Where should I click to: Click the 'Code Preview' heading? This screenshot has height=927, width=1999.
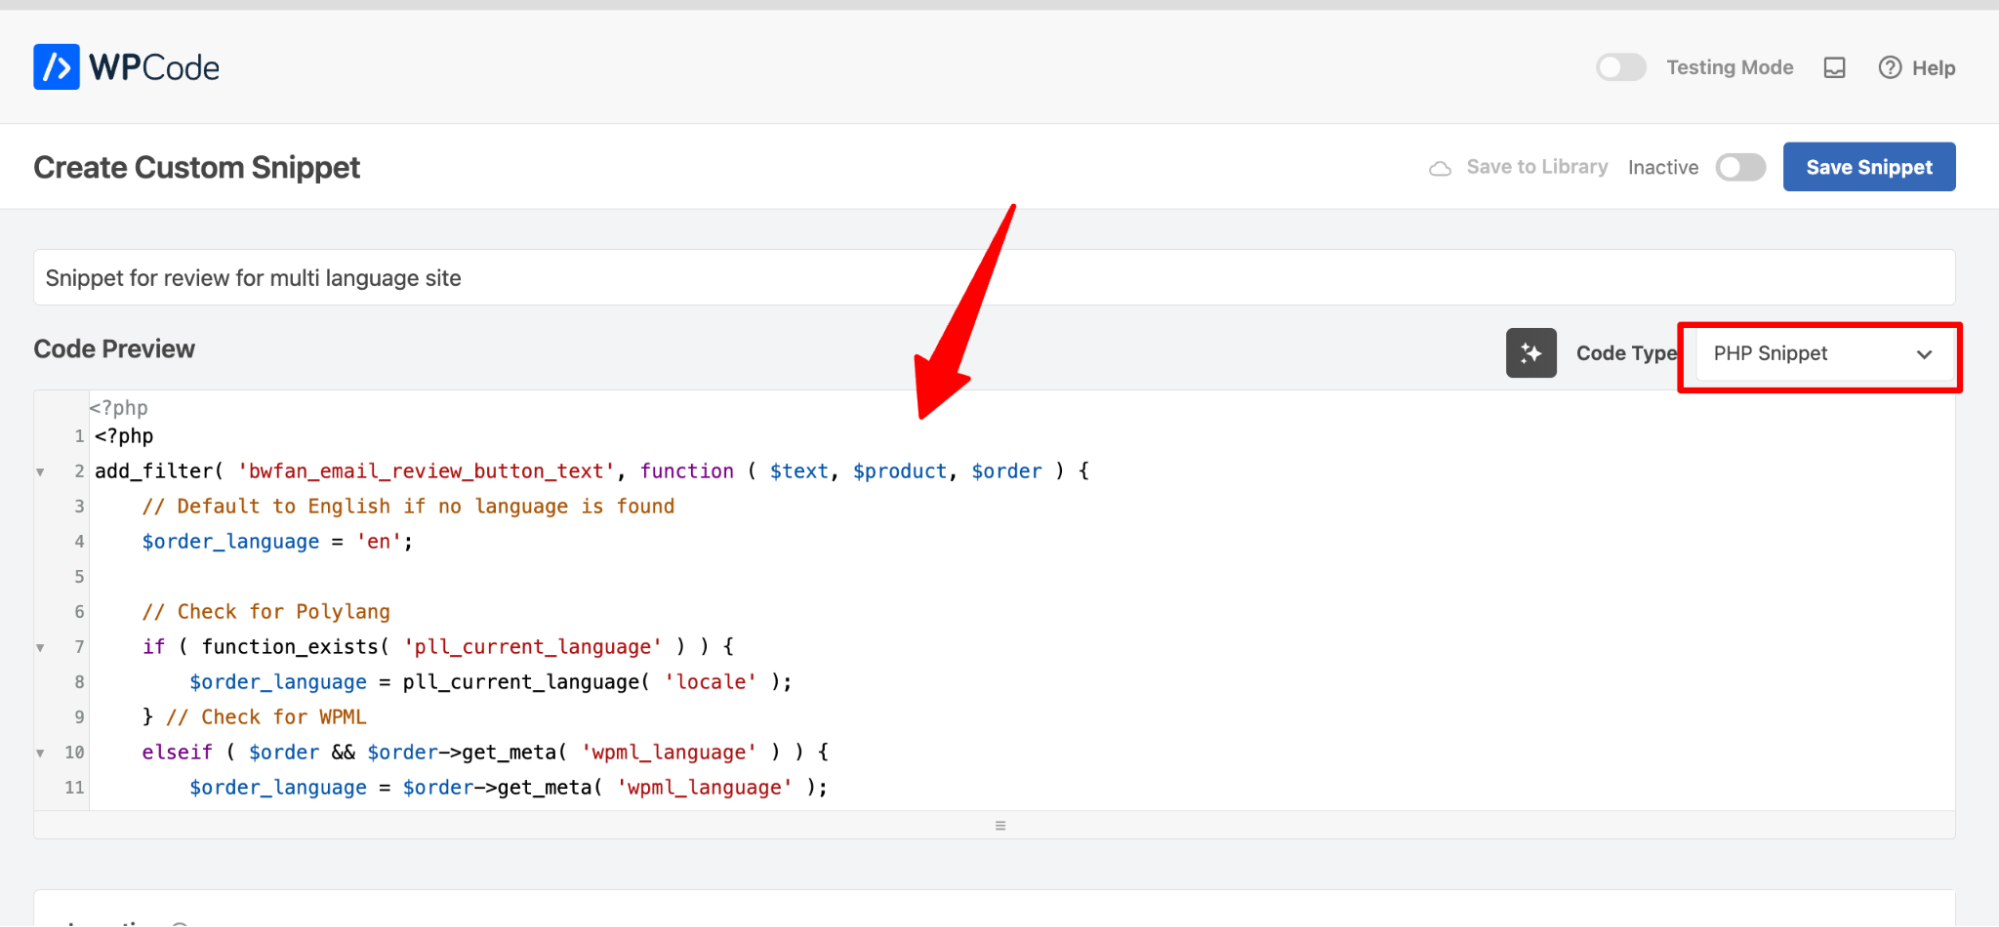click(x=114, y=349)
